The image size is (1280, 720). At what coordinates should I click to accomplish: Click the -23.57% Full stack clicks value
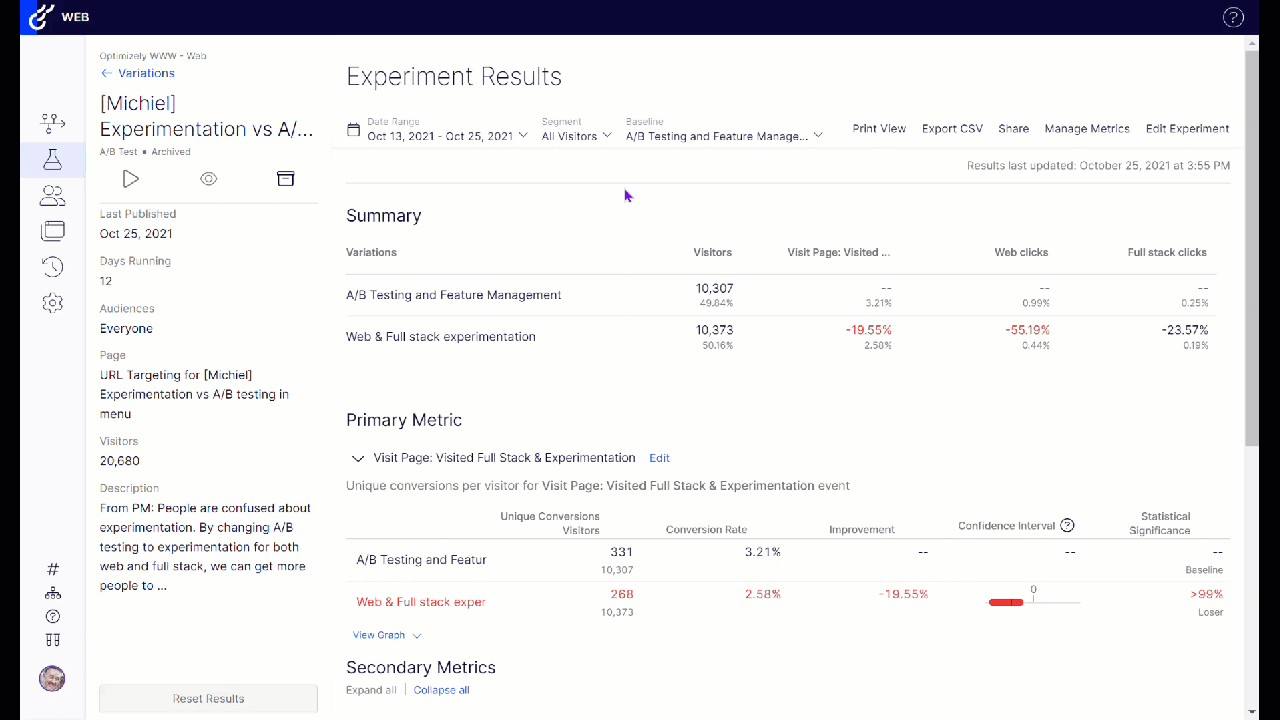coord(1185,330)
